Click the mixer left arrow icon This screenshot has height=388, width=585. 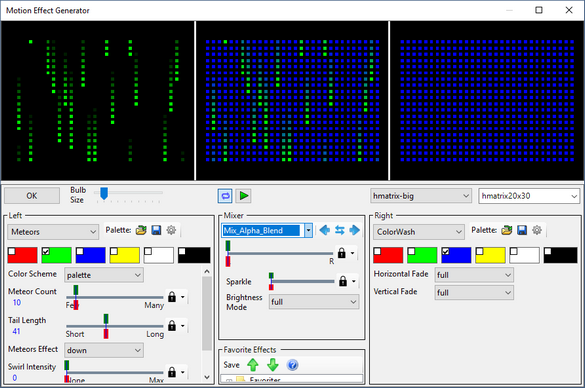pos(325,230)
